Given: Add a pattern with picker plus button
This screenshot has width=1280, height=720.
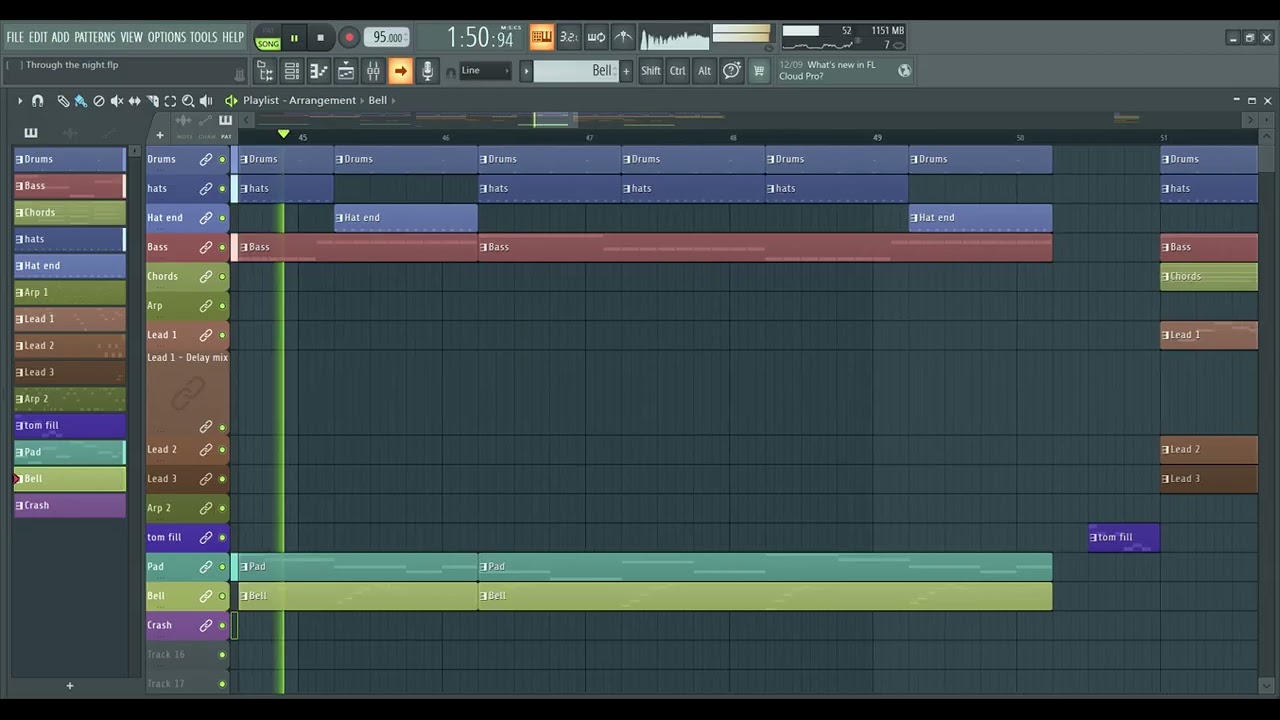Looking at the screenshot, I should click(70, 686).
